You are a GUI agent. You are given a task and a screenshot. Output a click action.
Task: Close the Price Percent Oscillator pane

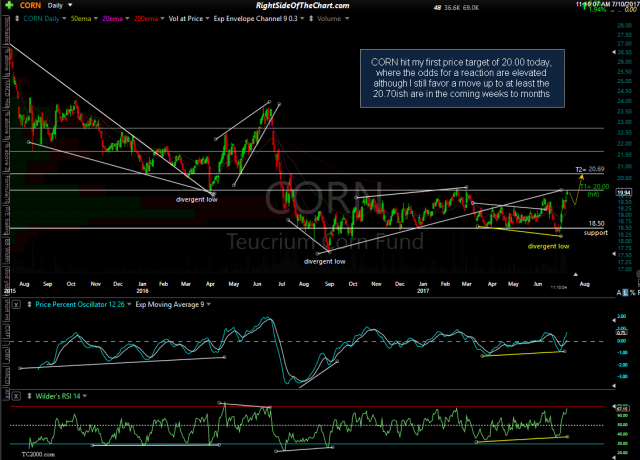click(16, 304)
